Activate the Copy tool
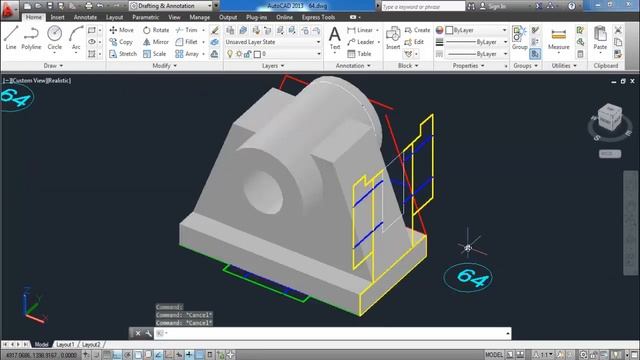Screen dimensions: 640x360 coord(121,42)
